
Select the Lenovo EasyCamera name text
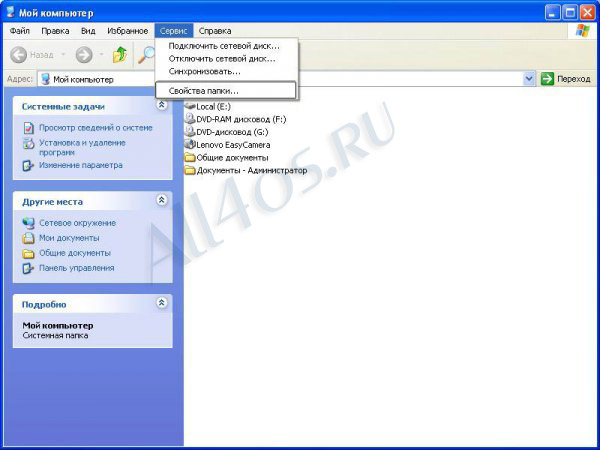click(x=233, y=145)
